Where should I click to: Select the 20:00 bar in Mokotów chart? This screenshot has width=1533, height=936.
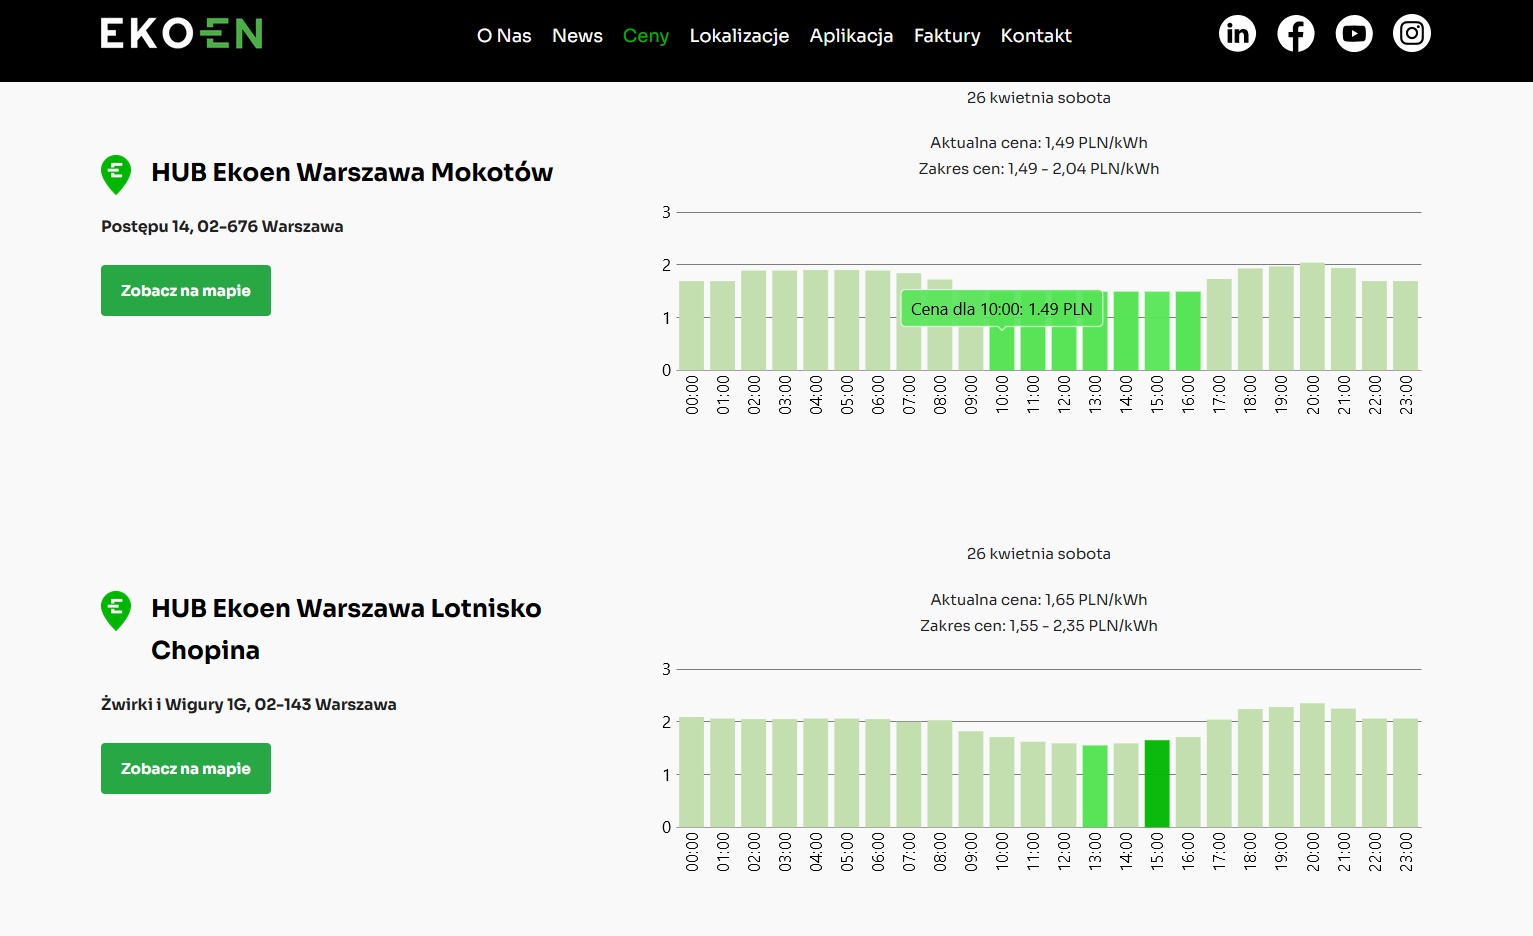pyautogui.click(x=1312, y=317)
